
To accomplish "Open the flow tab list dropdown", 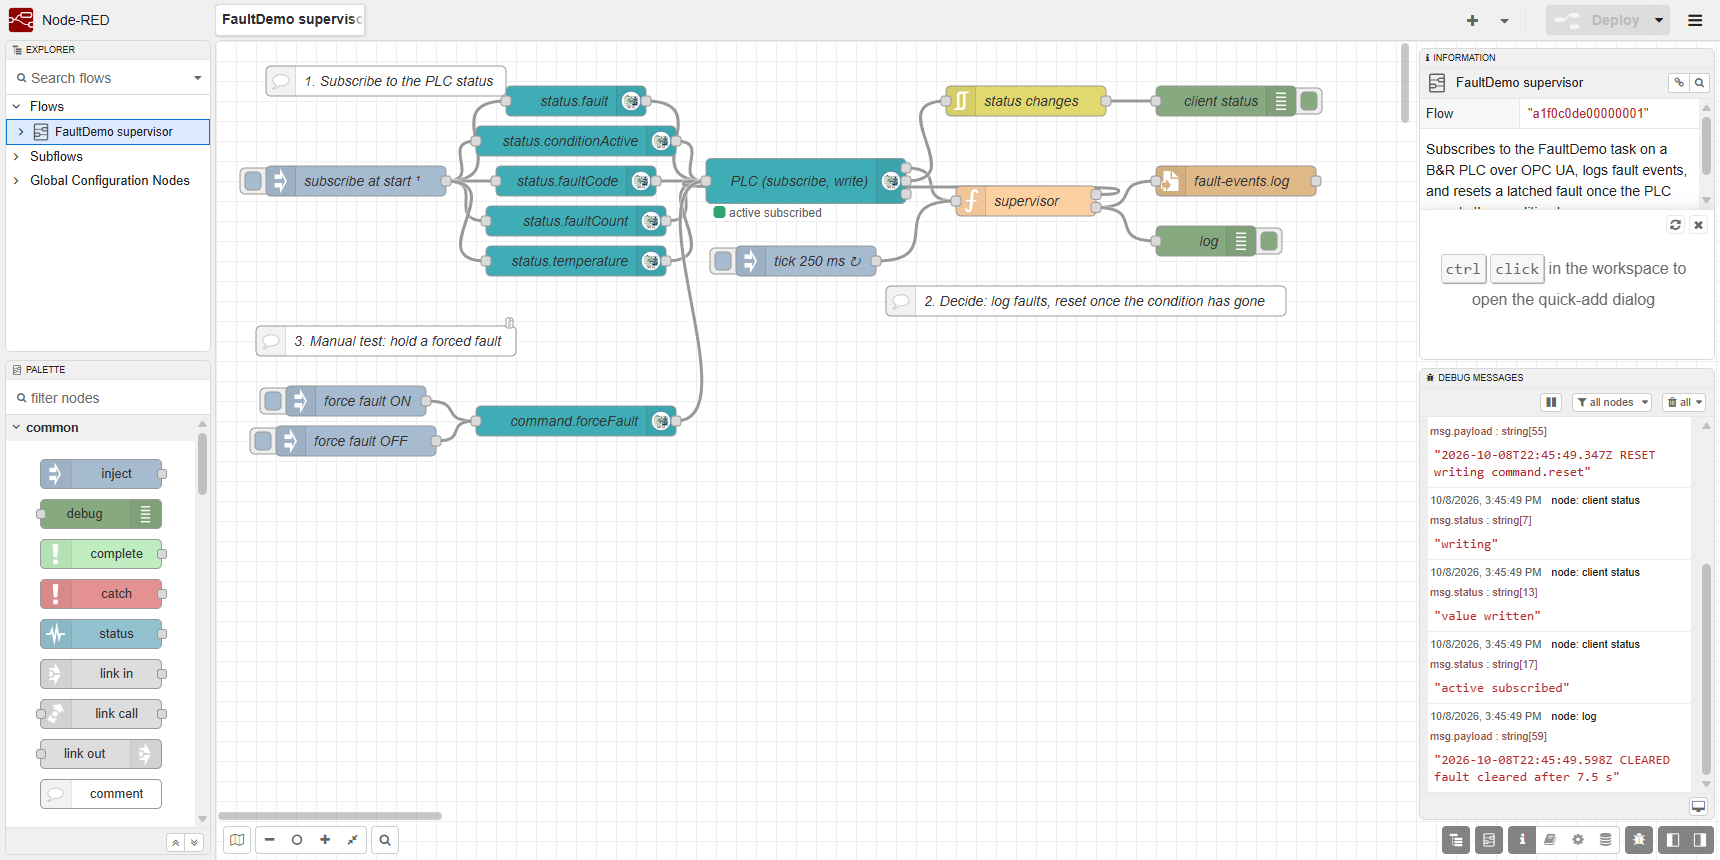I will point(1504,20).
